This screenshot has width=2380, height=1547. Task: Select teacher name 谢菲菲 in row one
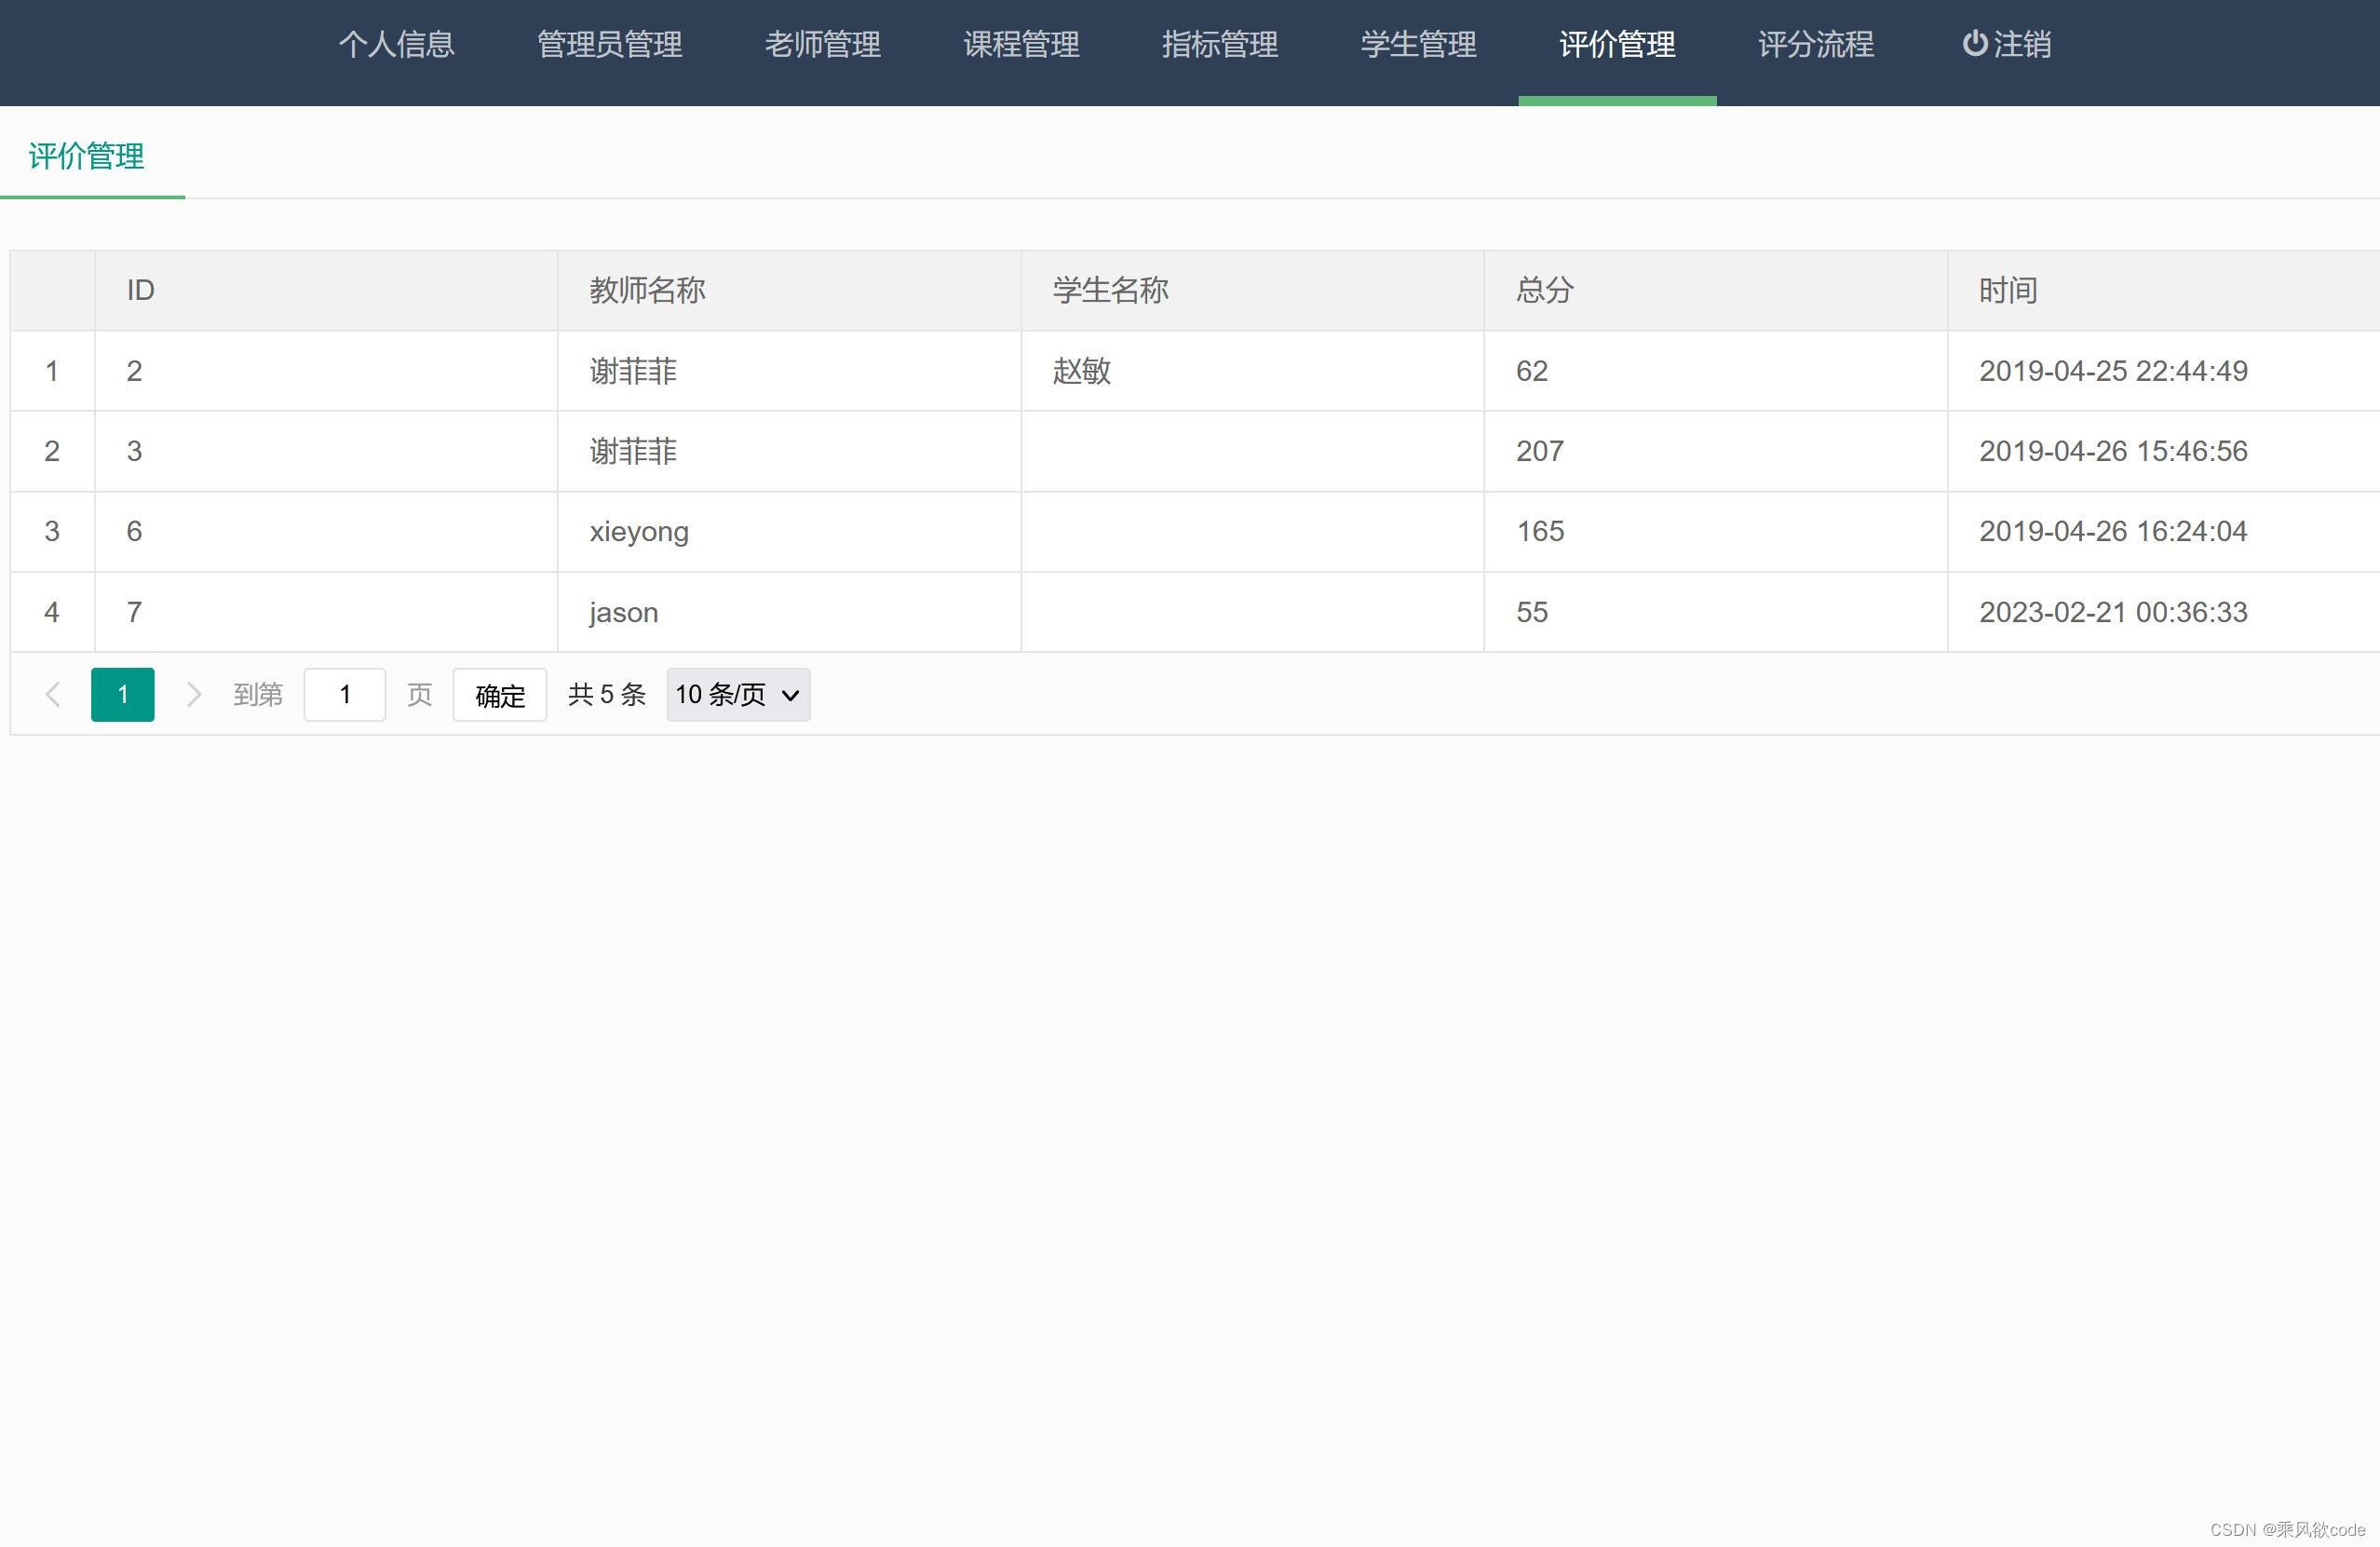632,370
